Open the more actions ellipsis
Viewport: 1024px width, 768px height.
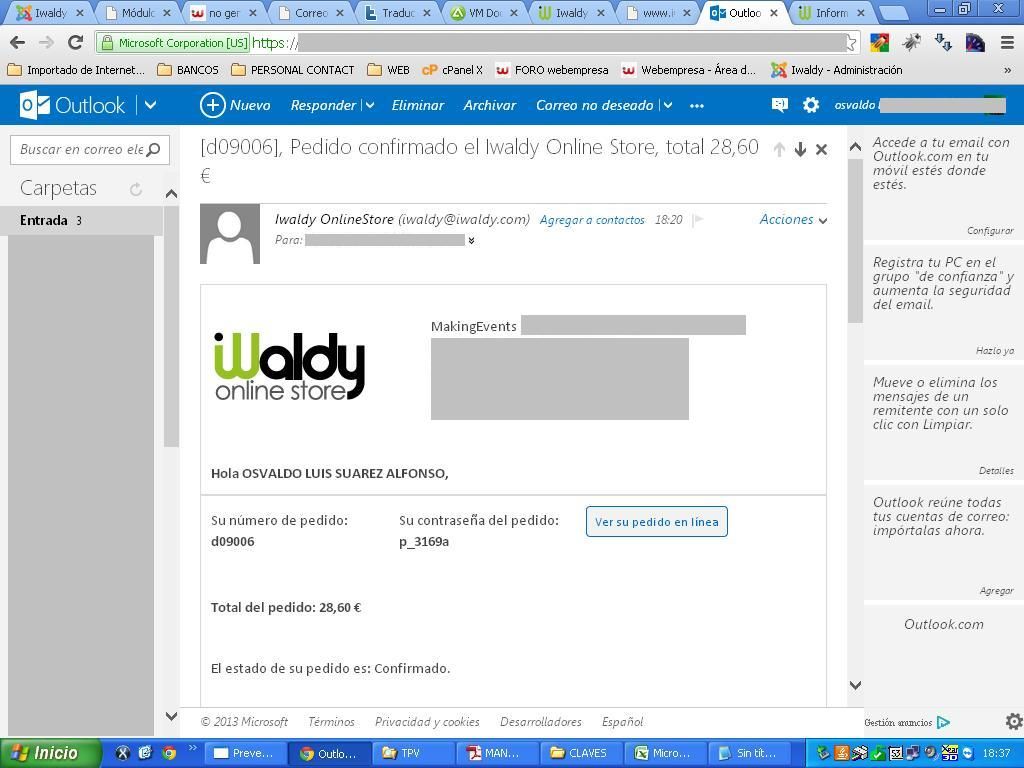697,106
